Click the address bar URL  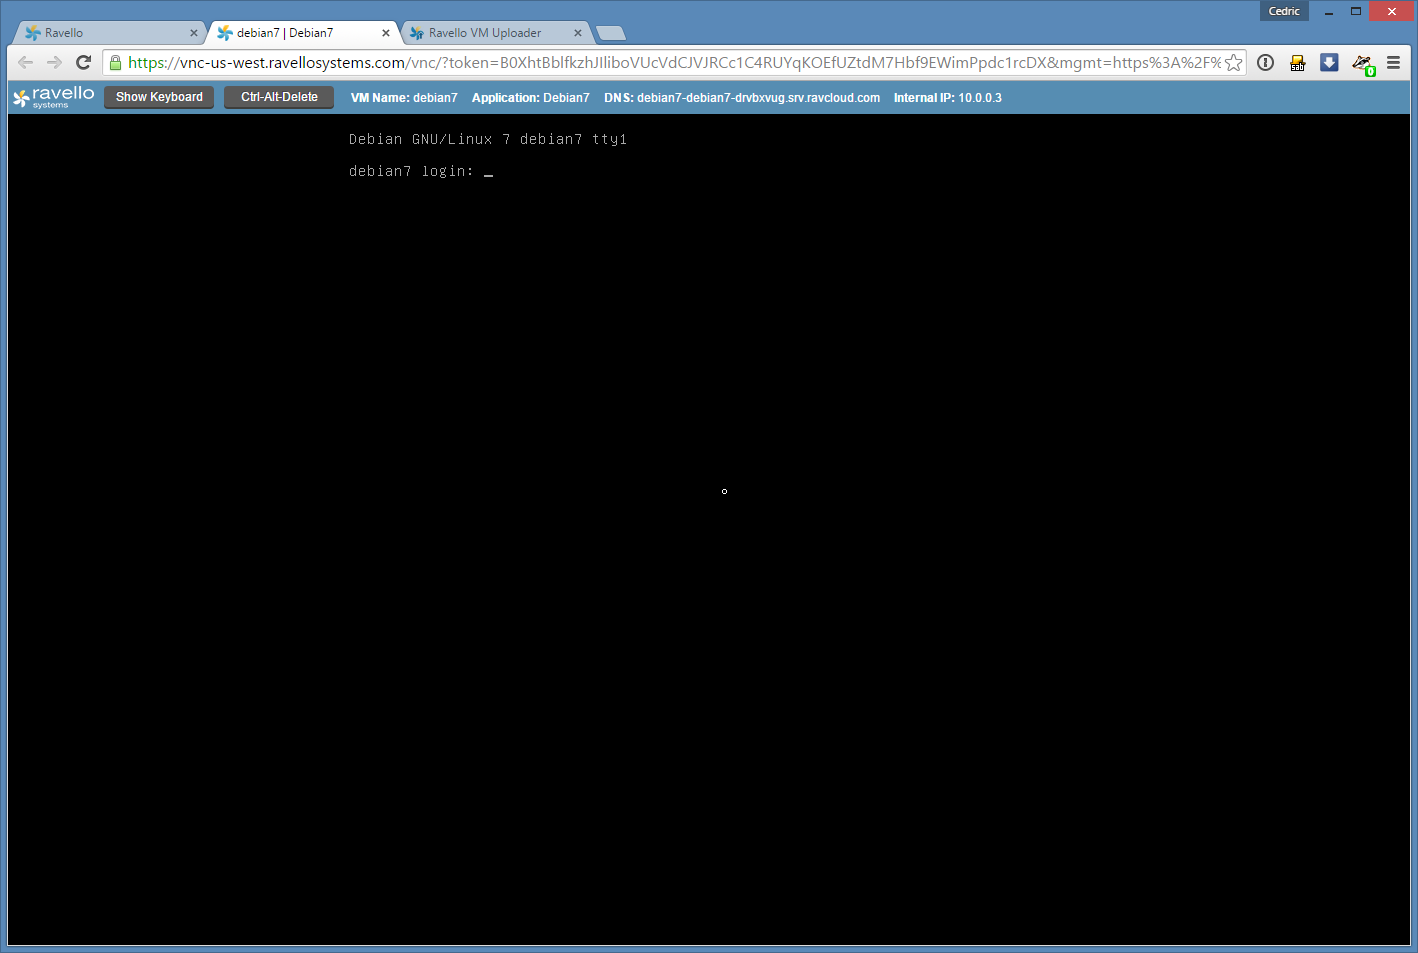pos(670,63)
